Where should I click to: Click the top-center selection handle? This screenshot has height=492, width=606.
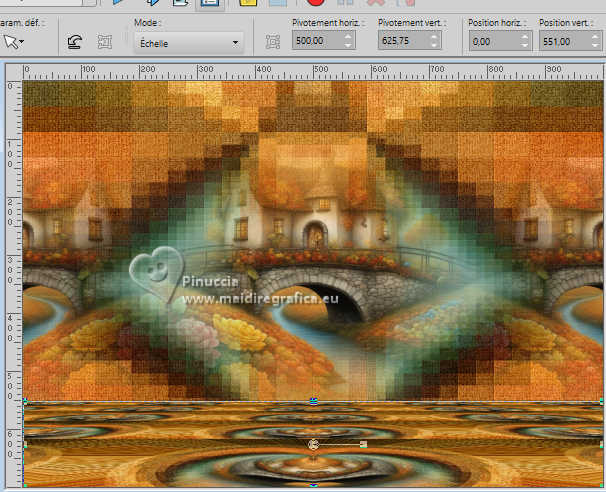point(313,401)
